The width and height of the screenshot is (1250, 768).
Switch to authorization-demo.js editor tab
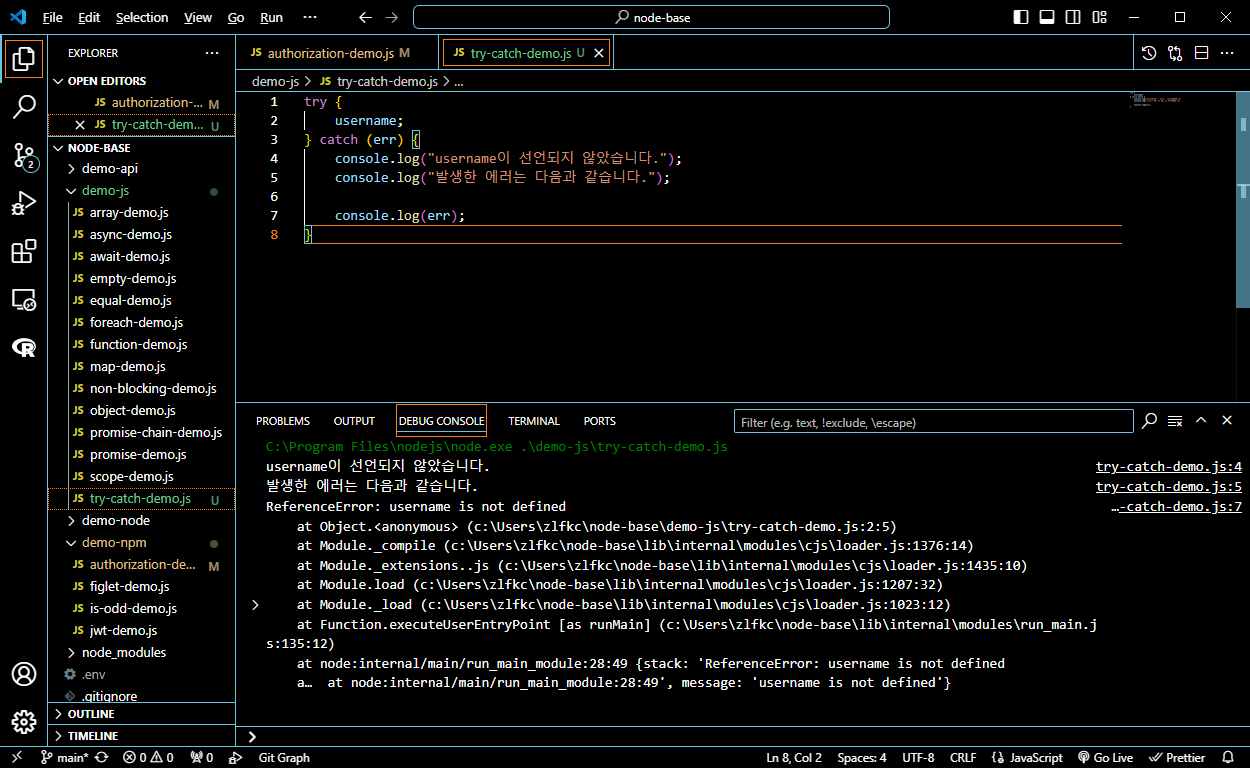pos(337,53)
